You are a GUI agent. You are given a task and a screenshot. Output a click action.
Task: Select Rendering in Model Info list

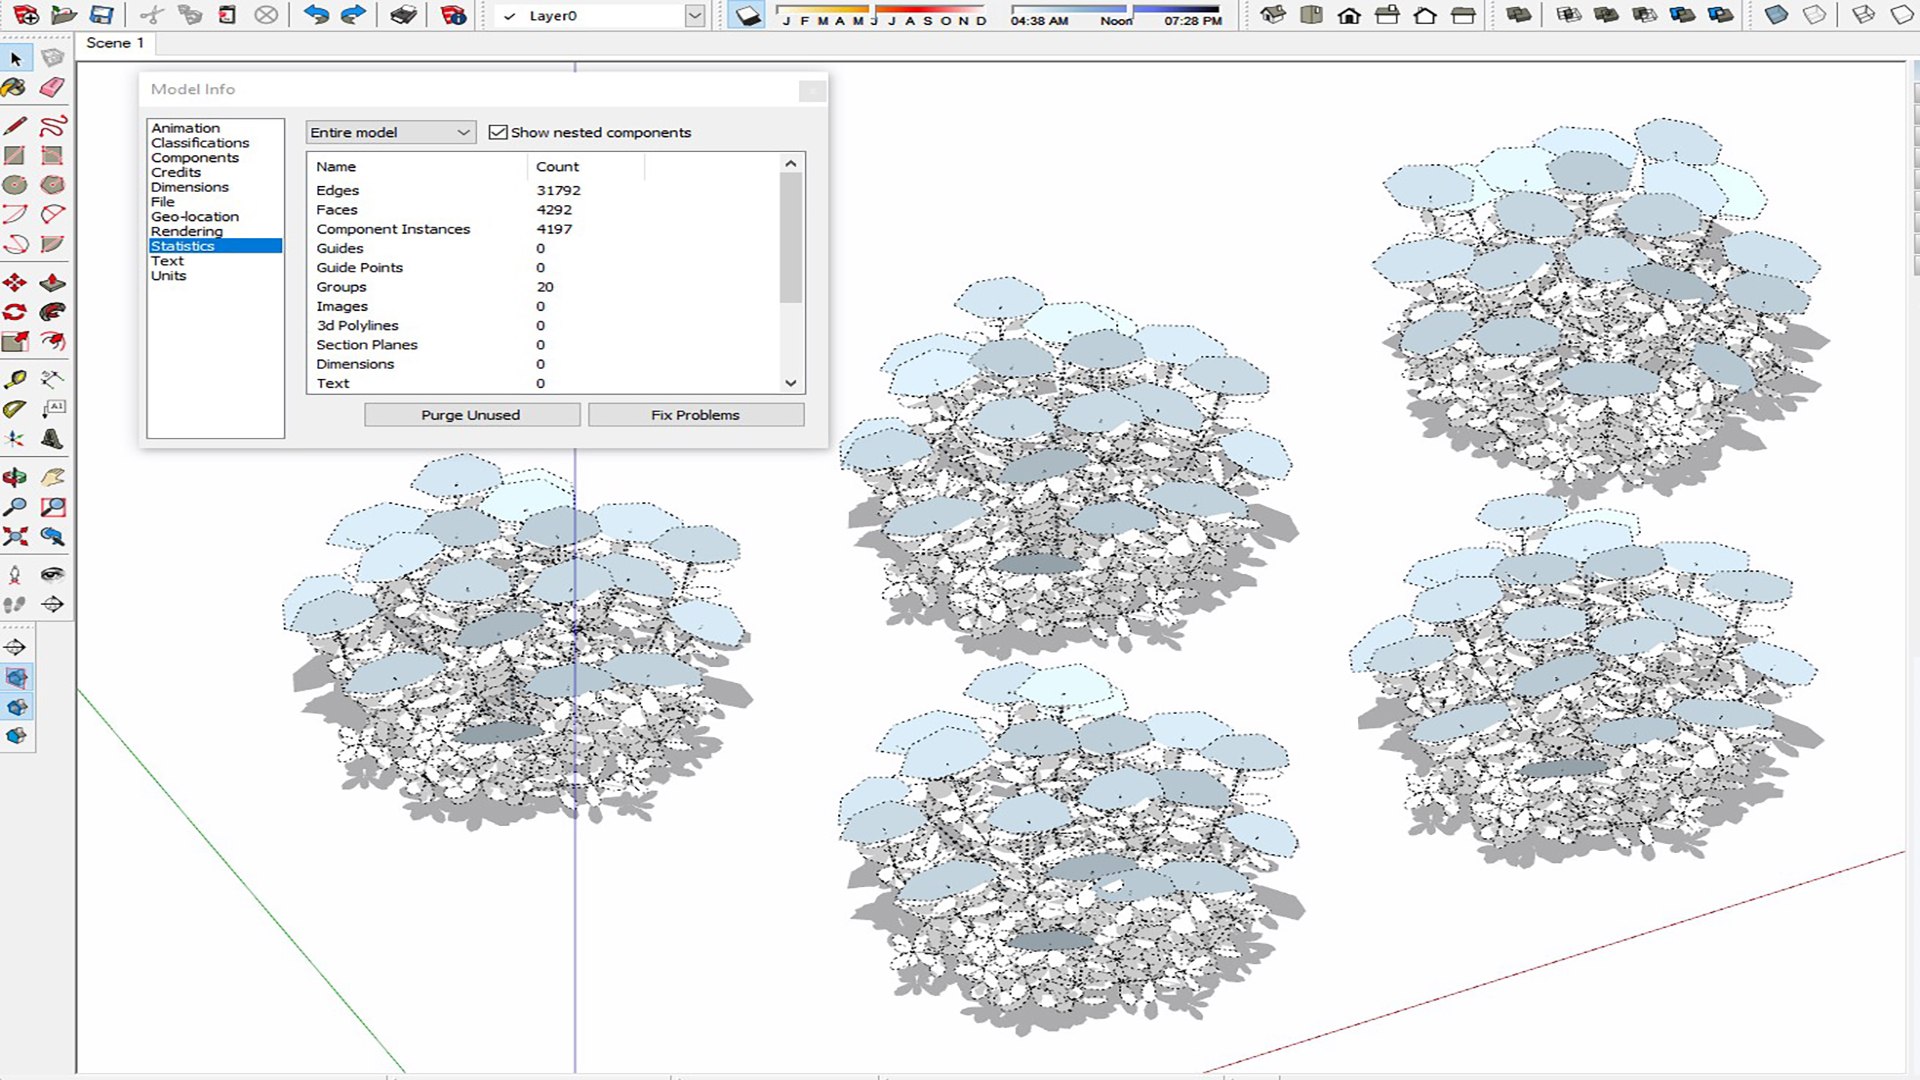point(187,231)
